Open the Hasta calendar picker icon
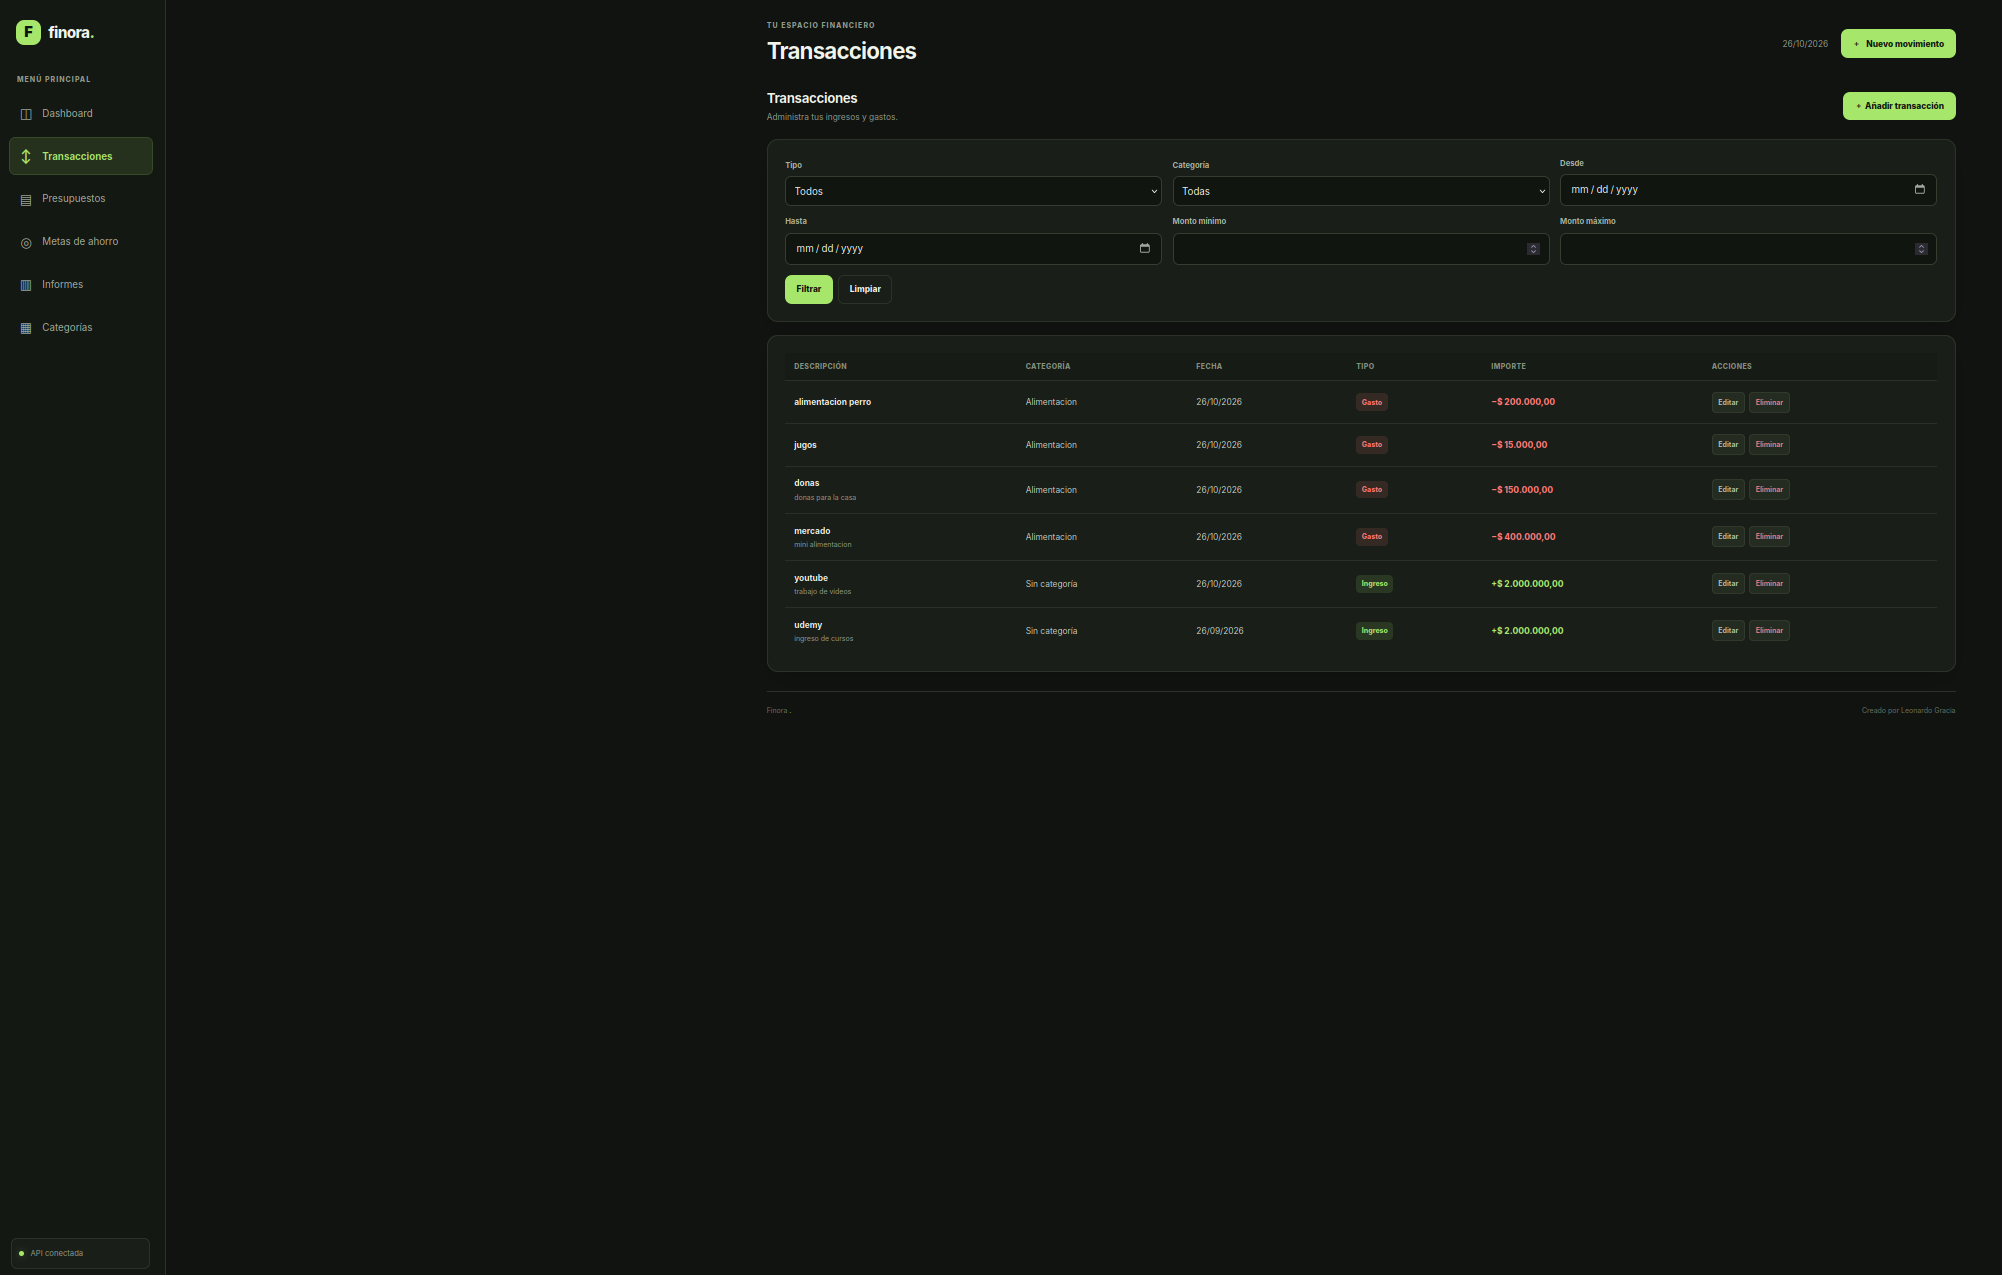This screenshot has height=1275, width=2002. (x=1144, y=248)
